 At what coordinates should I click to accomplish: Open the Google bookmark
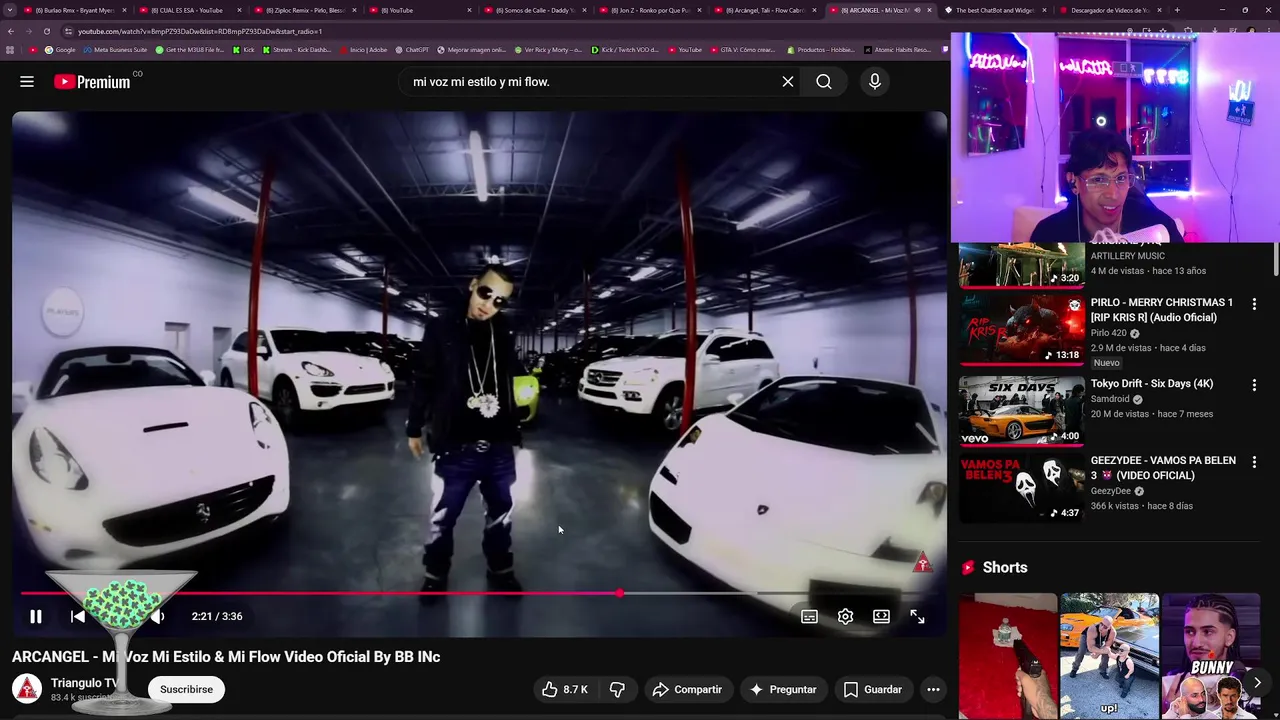click(x=60, y=50)
